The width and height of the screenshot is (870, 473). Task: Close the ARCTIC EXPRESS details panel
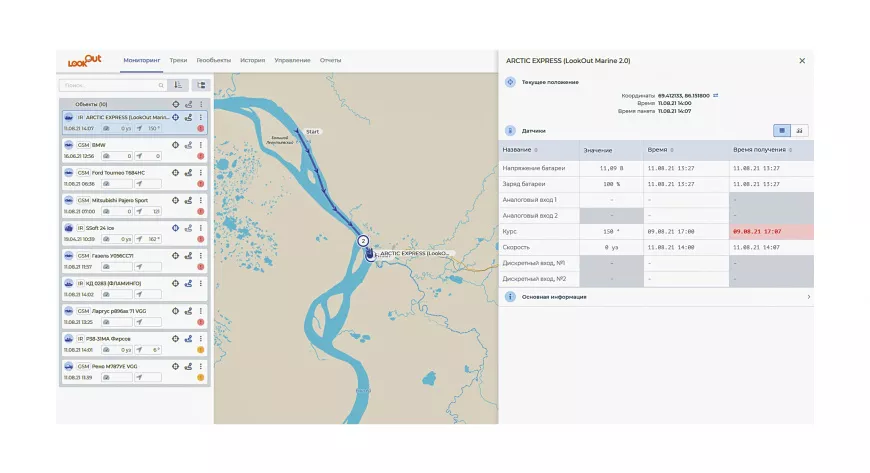click(x=802, y=61)
